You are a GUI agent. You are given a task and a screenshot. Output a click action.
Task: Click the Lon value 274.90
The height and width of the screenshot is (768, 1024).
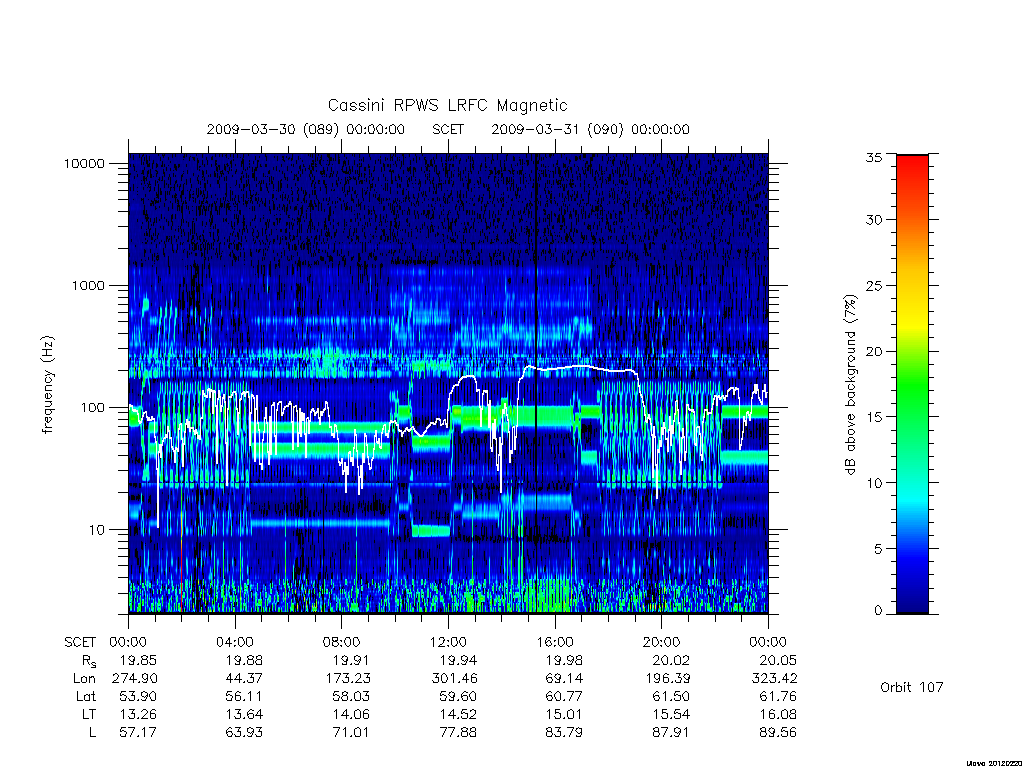(x=135, y=679)
